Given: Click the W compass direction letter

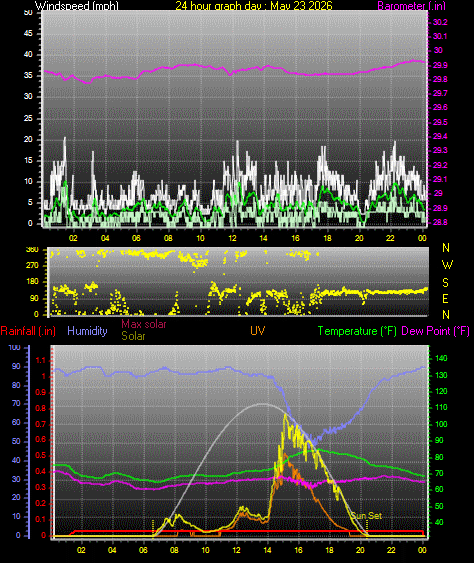Looking at the screenshot, I should pos(447,265).
